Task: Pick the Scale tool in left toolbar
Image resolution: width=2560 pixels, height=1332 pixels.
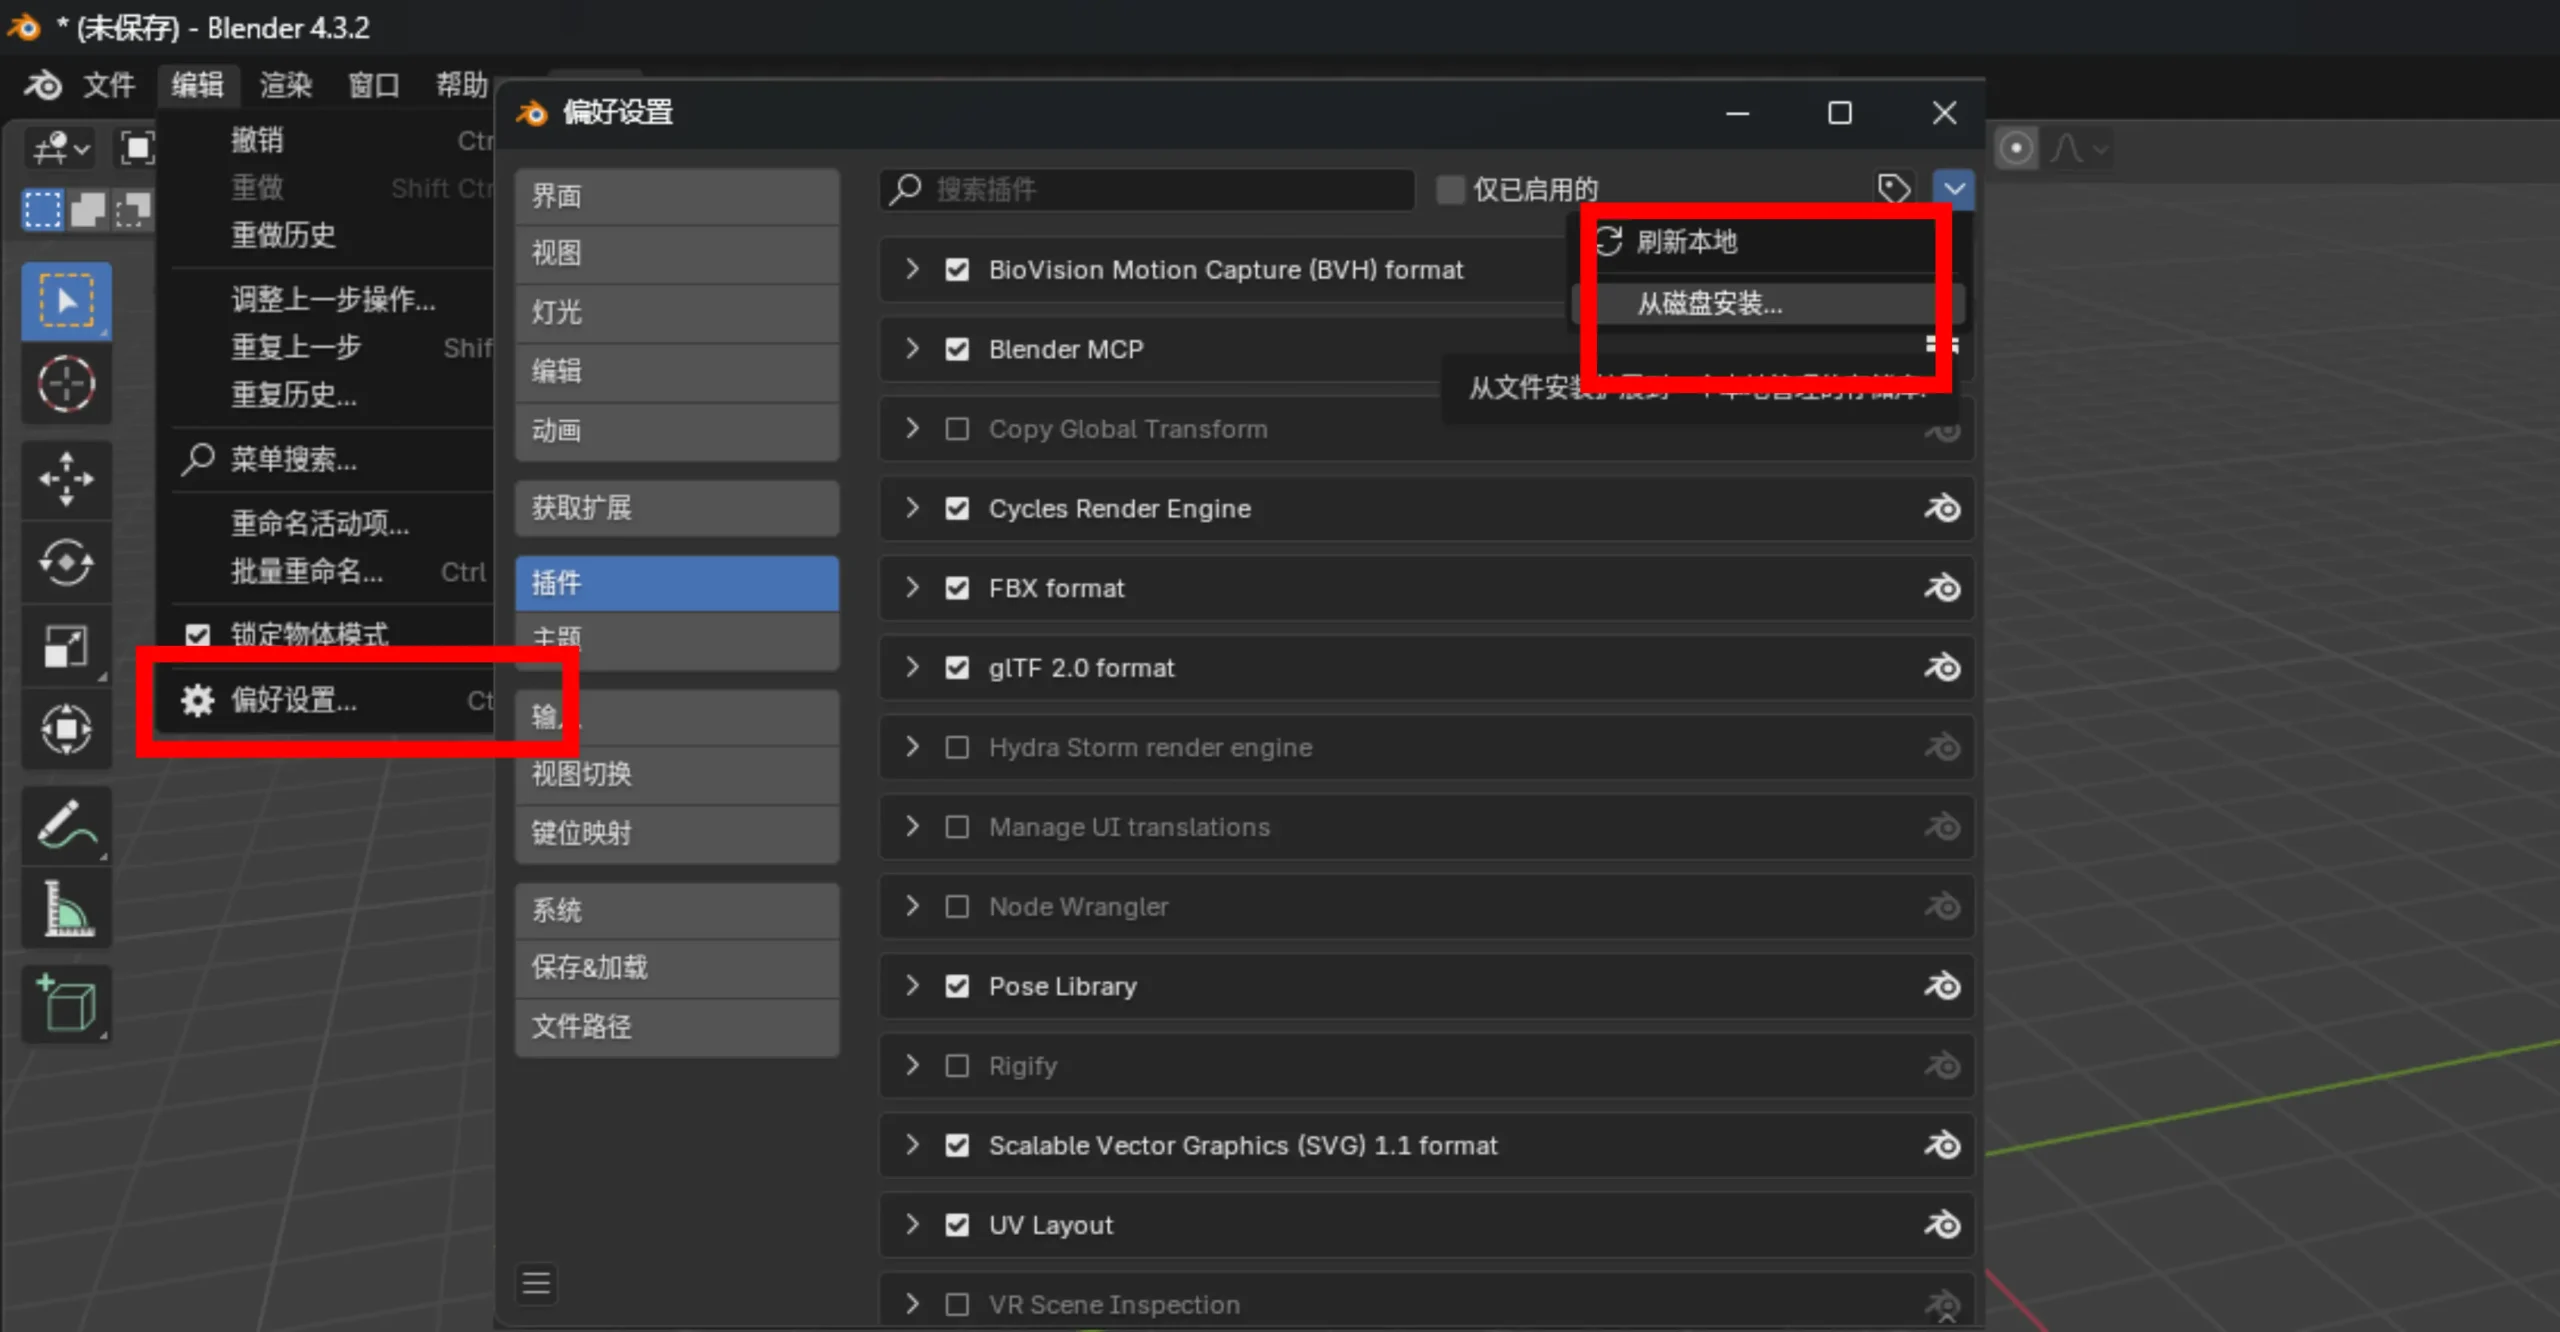Action: tap(66, 646)
